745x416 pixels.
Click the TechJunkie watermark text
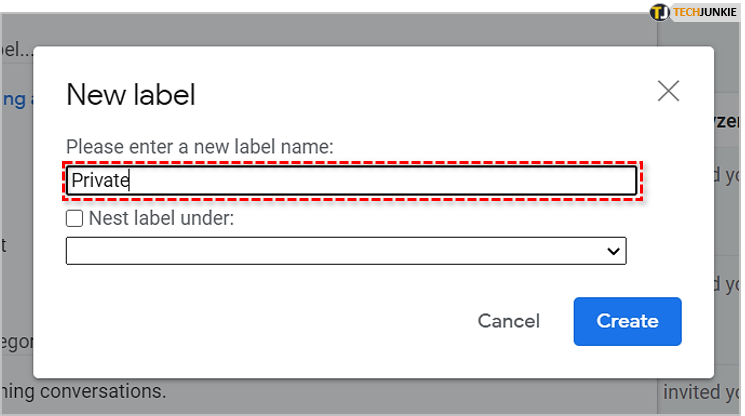click(x=706, y=12)
